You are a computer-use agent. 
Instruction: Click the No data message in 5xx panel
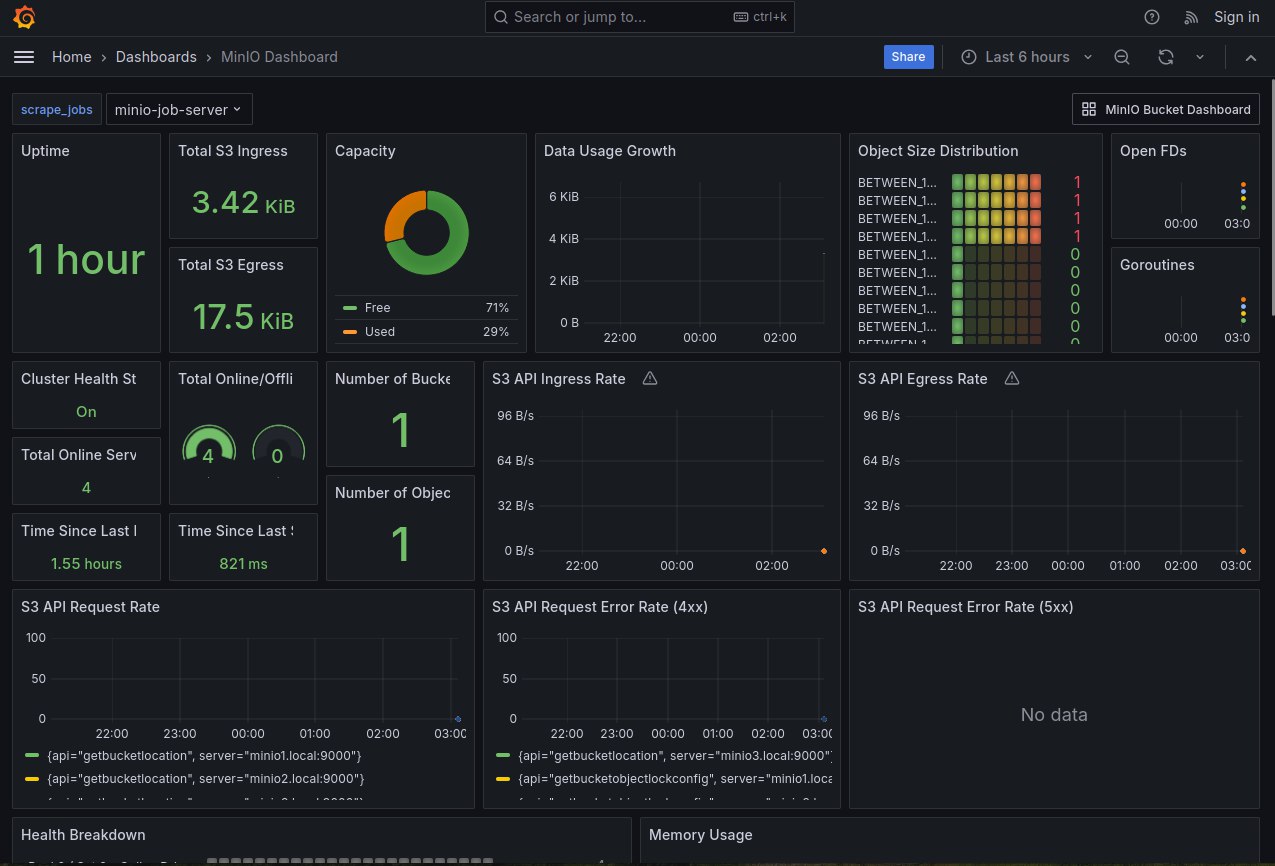point(1054,715)
